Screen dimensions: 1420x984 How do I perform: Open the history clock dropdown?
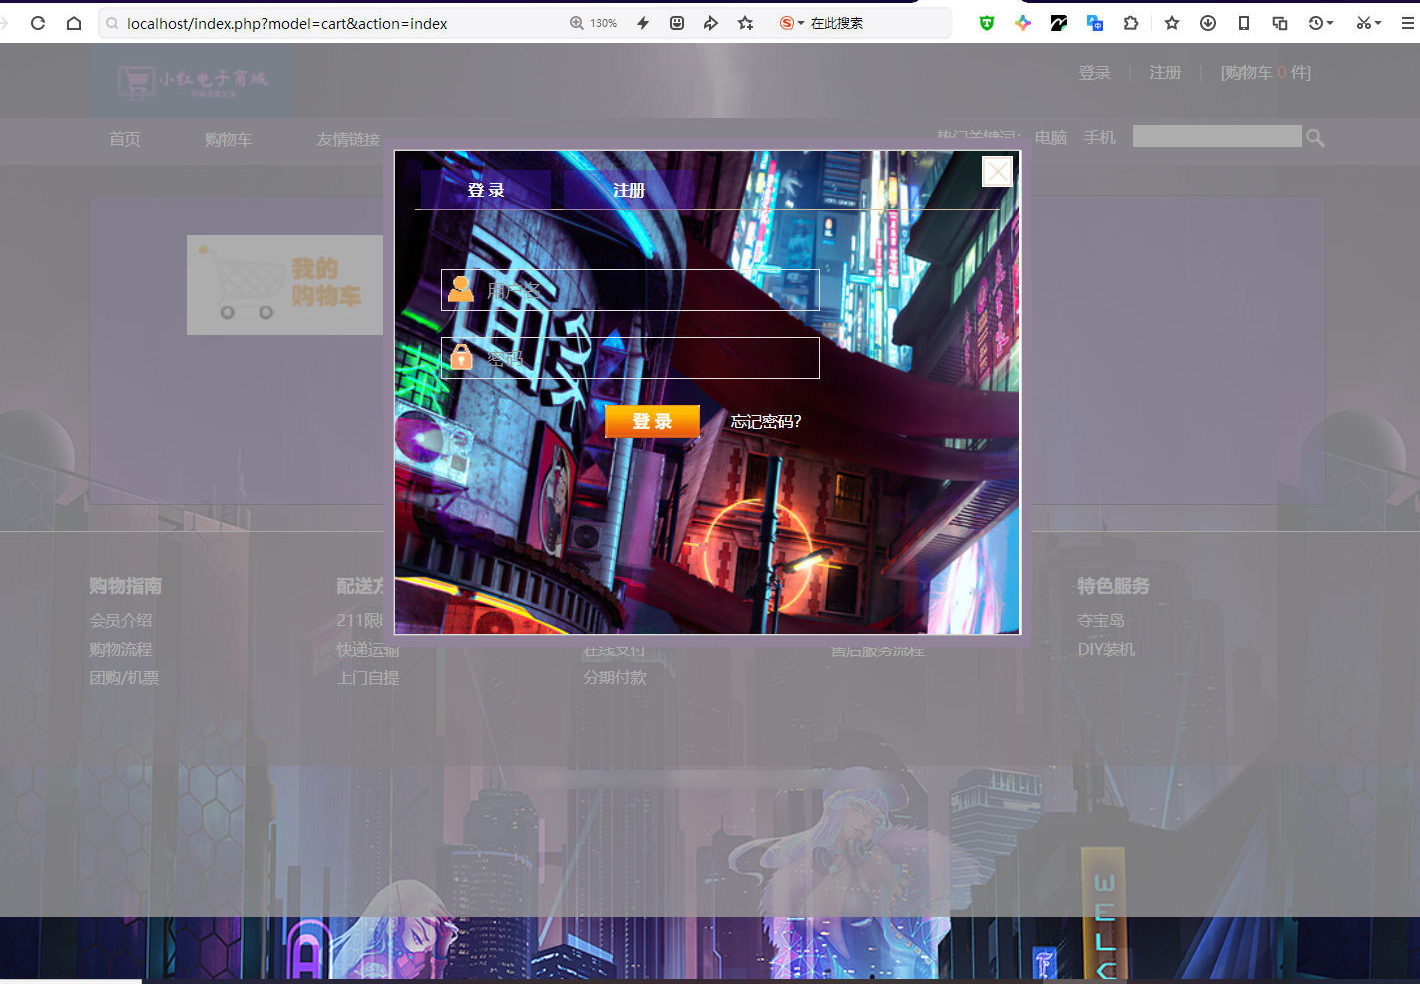[1321, 23]
